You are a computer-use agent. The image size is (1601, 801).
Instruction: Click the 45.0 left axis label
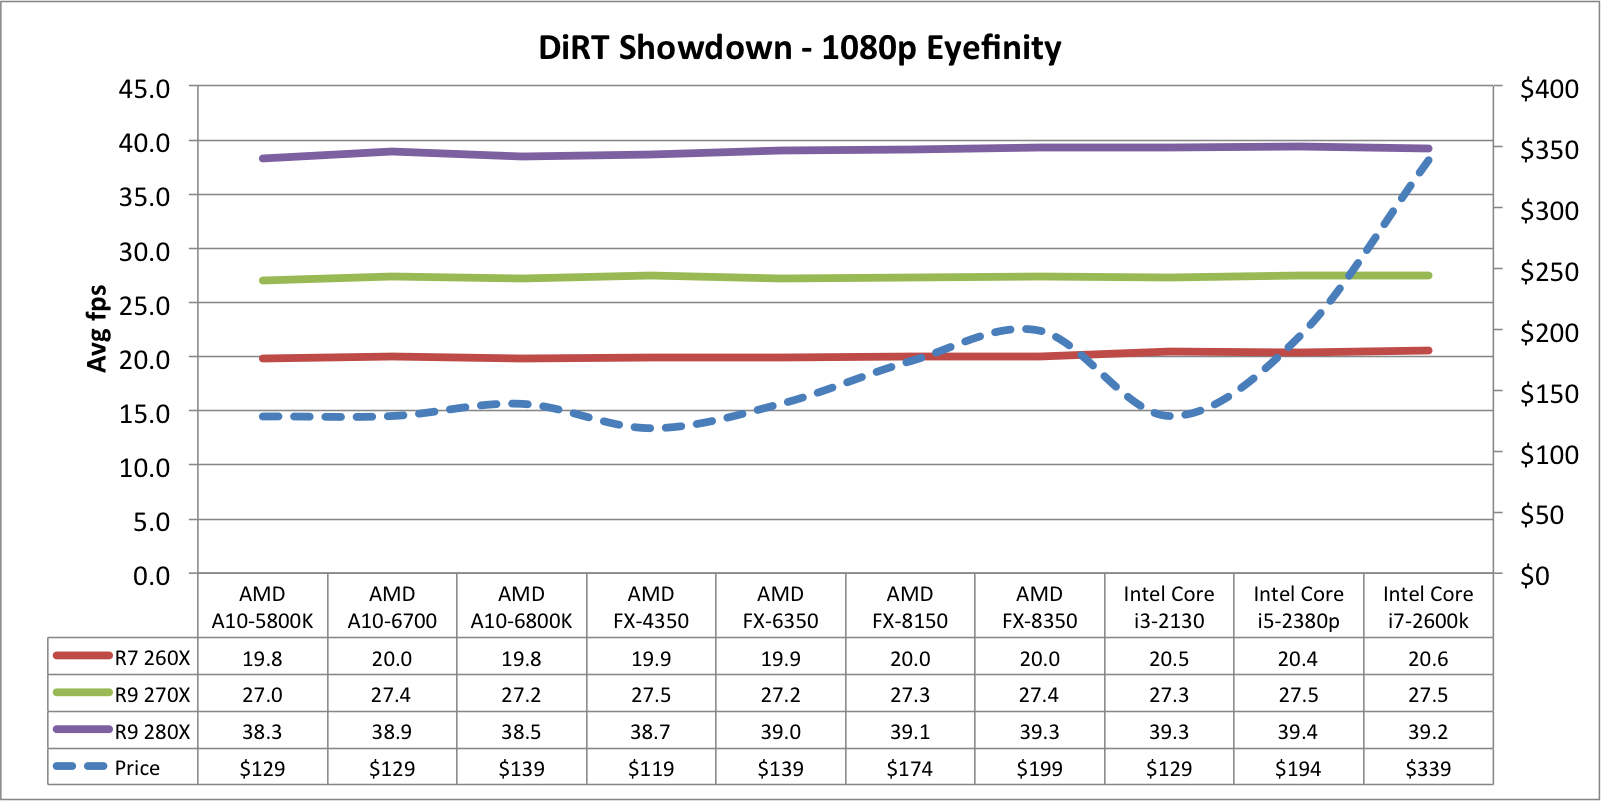[x=144, y=89]
